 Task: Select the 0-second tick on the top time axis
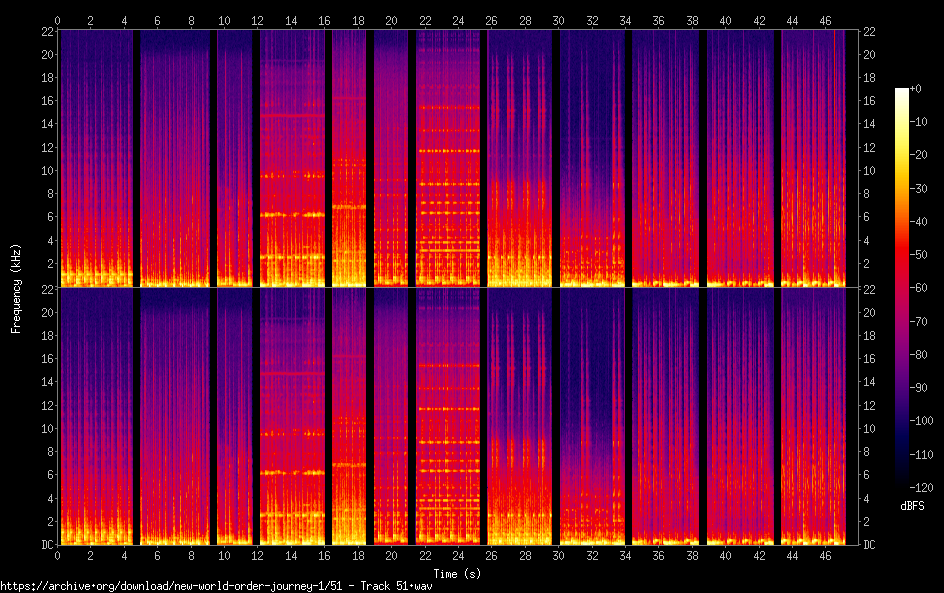point(58,19)
